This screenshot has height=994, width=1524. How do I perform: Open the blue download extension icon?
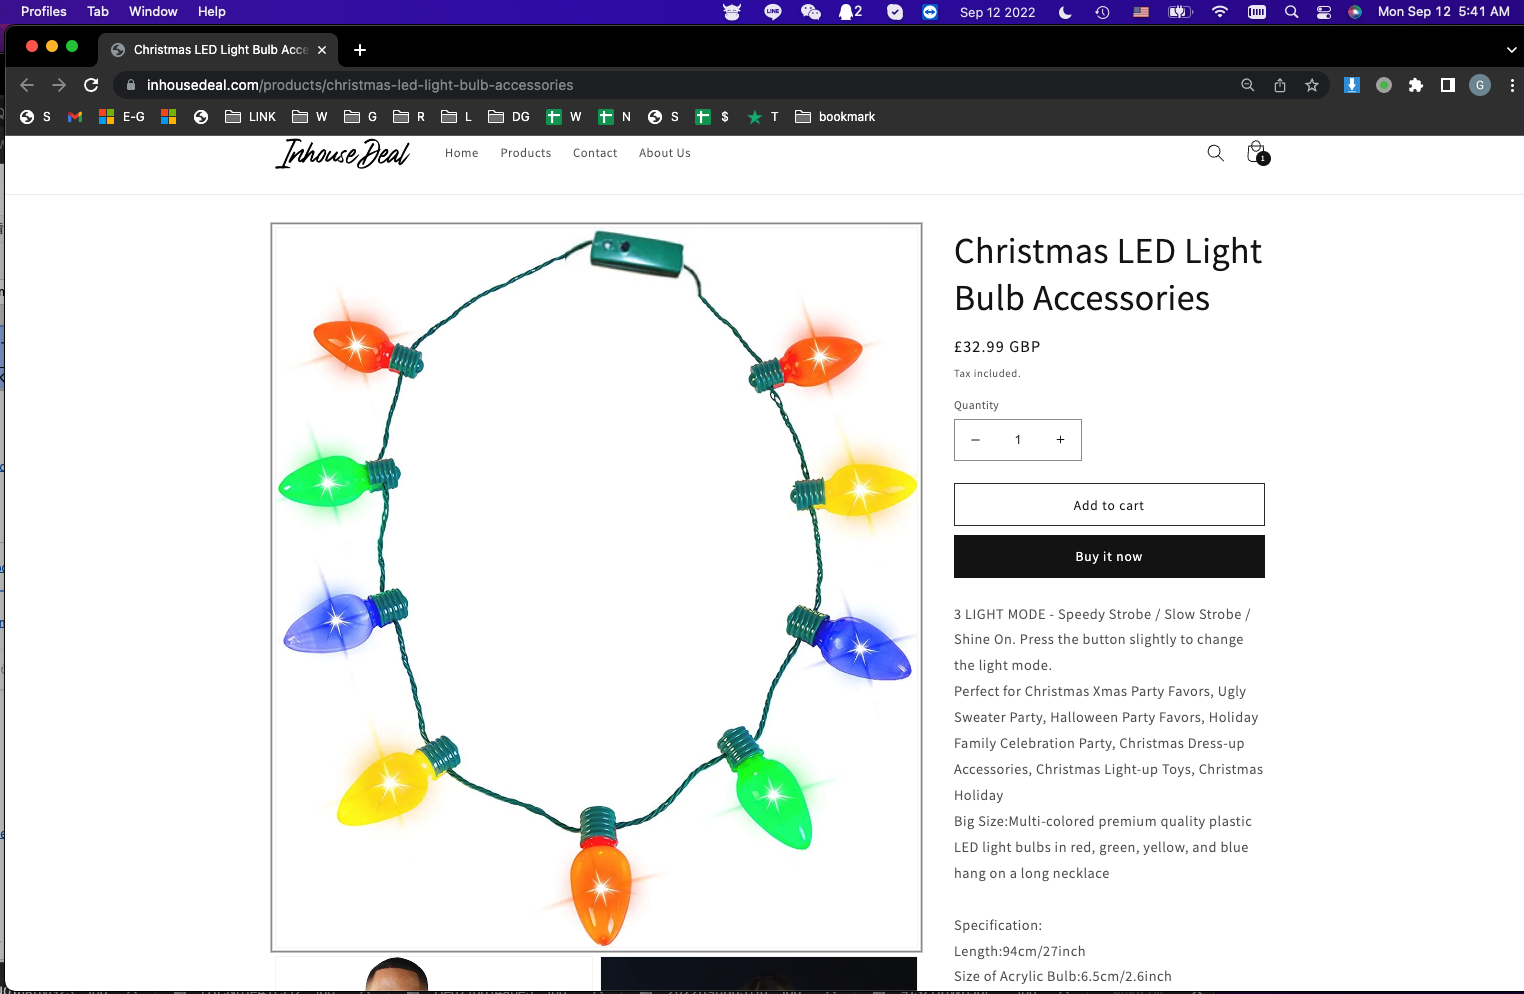click(x=1352, y=85)
